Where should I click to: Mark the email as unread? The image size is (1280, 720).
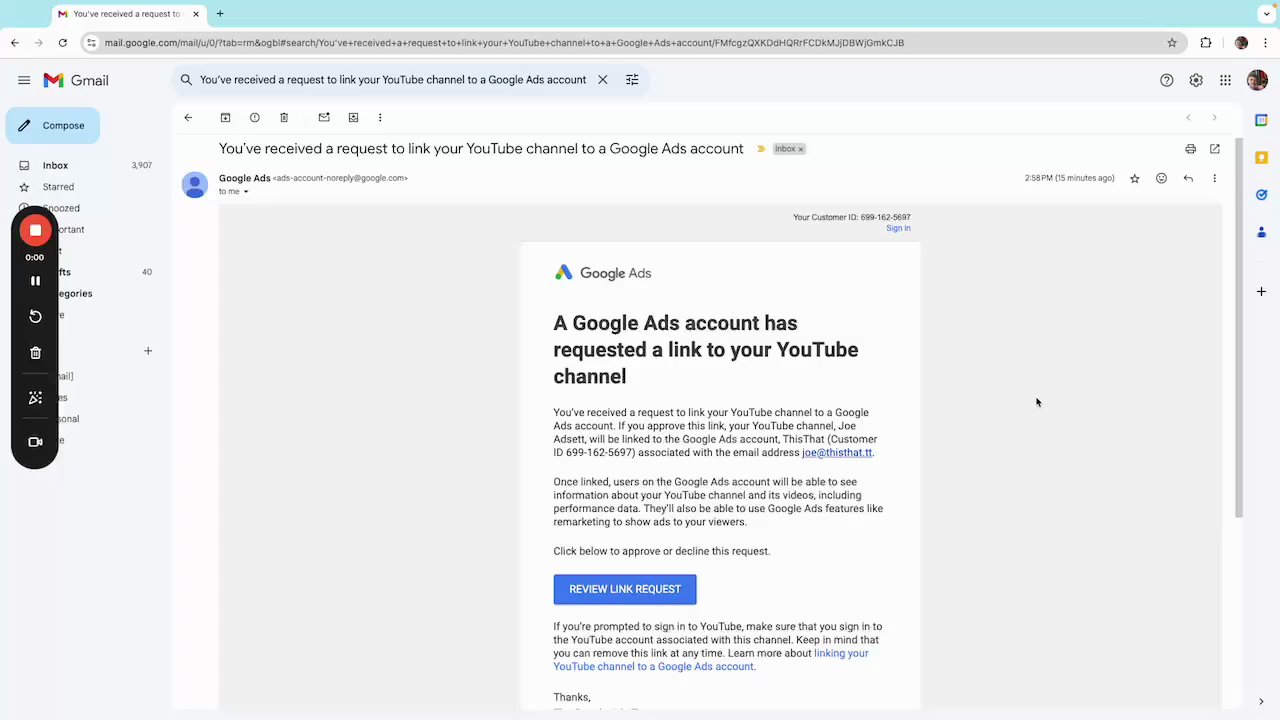click(324, 118)
